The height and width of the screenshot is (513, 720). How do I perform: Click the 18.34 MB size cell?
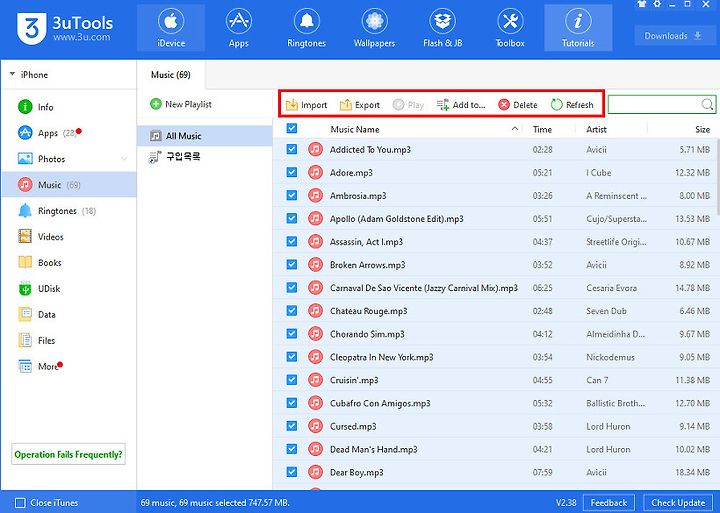click(x=693, y=472)
